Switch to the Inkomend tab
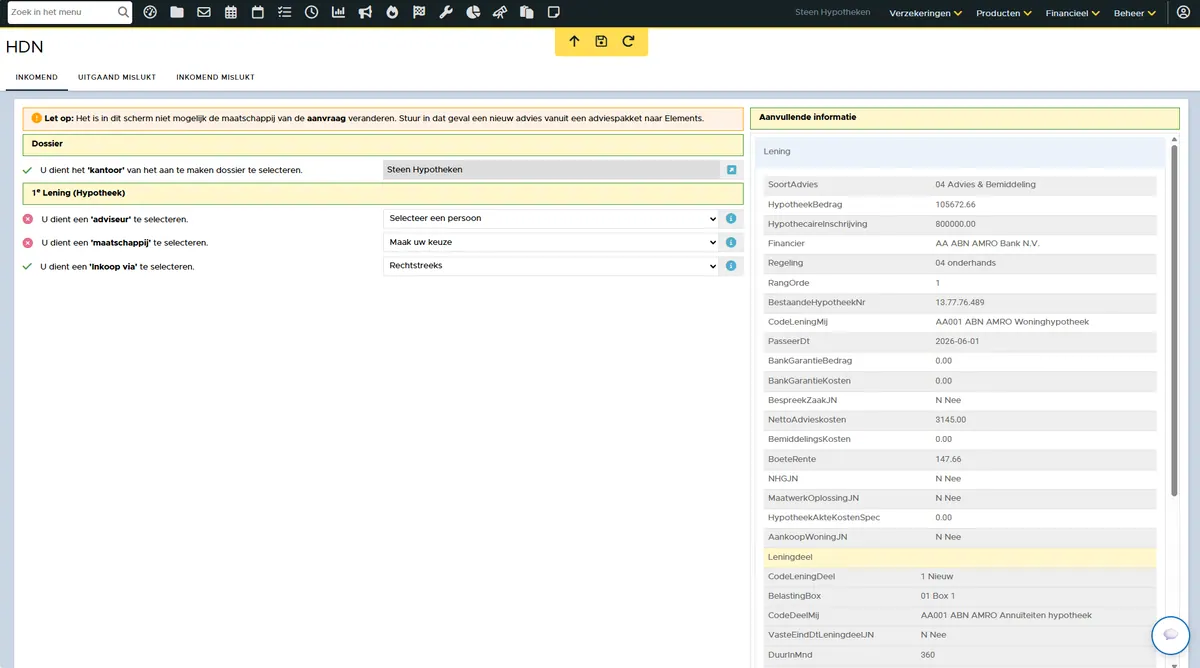 pos(37,77)
